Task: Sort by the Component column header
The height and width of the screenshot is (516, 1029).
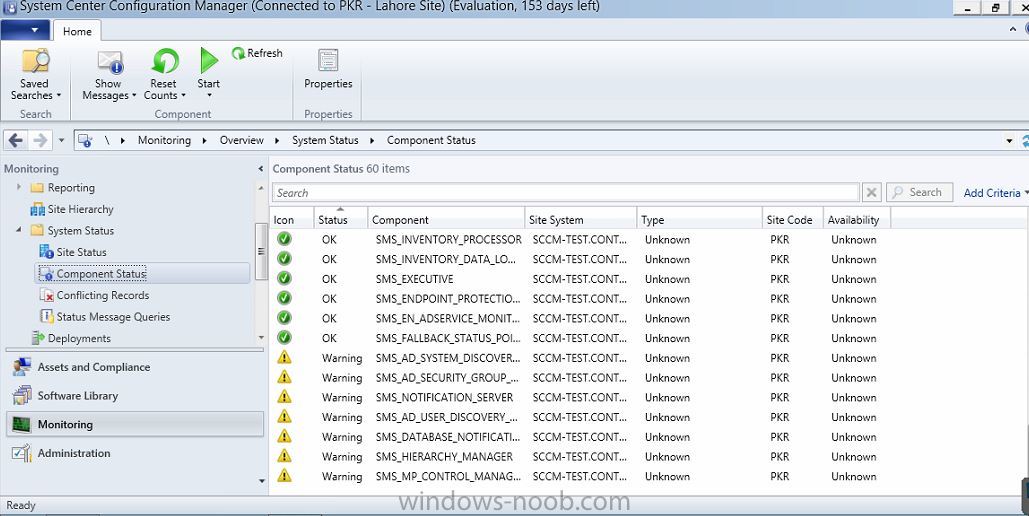Action: pyautogui.click(x=446, y=220)
